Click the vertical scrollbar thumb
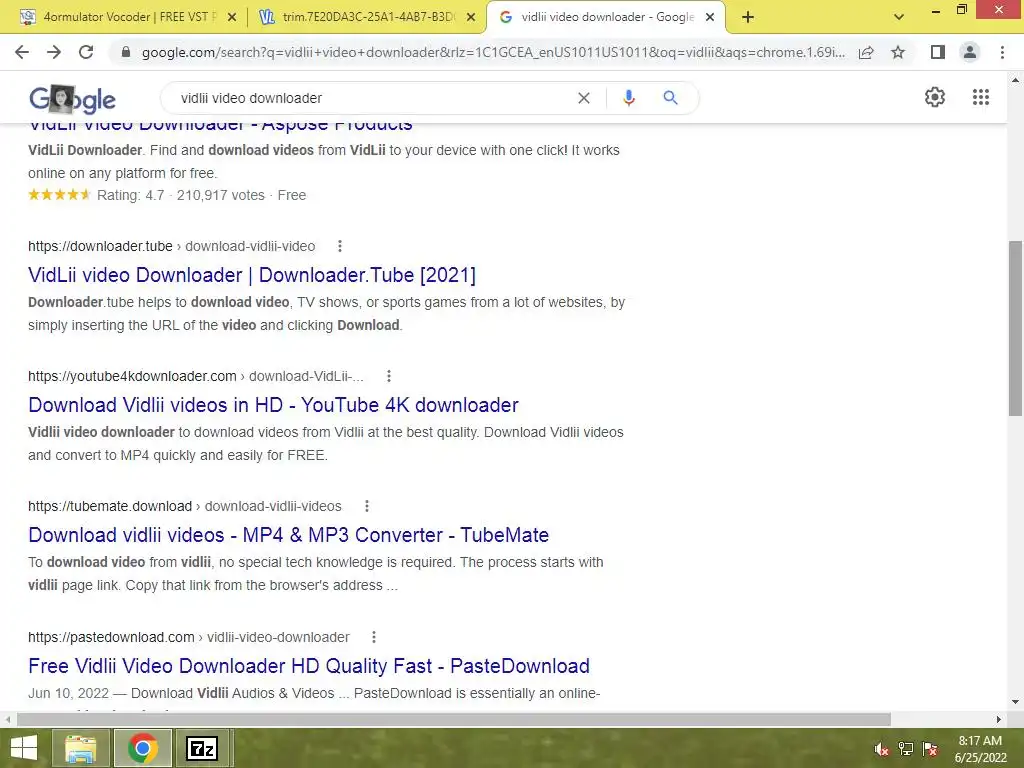Image resolution: width=1024 pixels, height=768 pixels. 1015,328
